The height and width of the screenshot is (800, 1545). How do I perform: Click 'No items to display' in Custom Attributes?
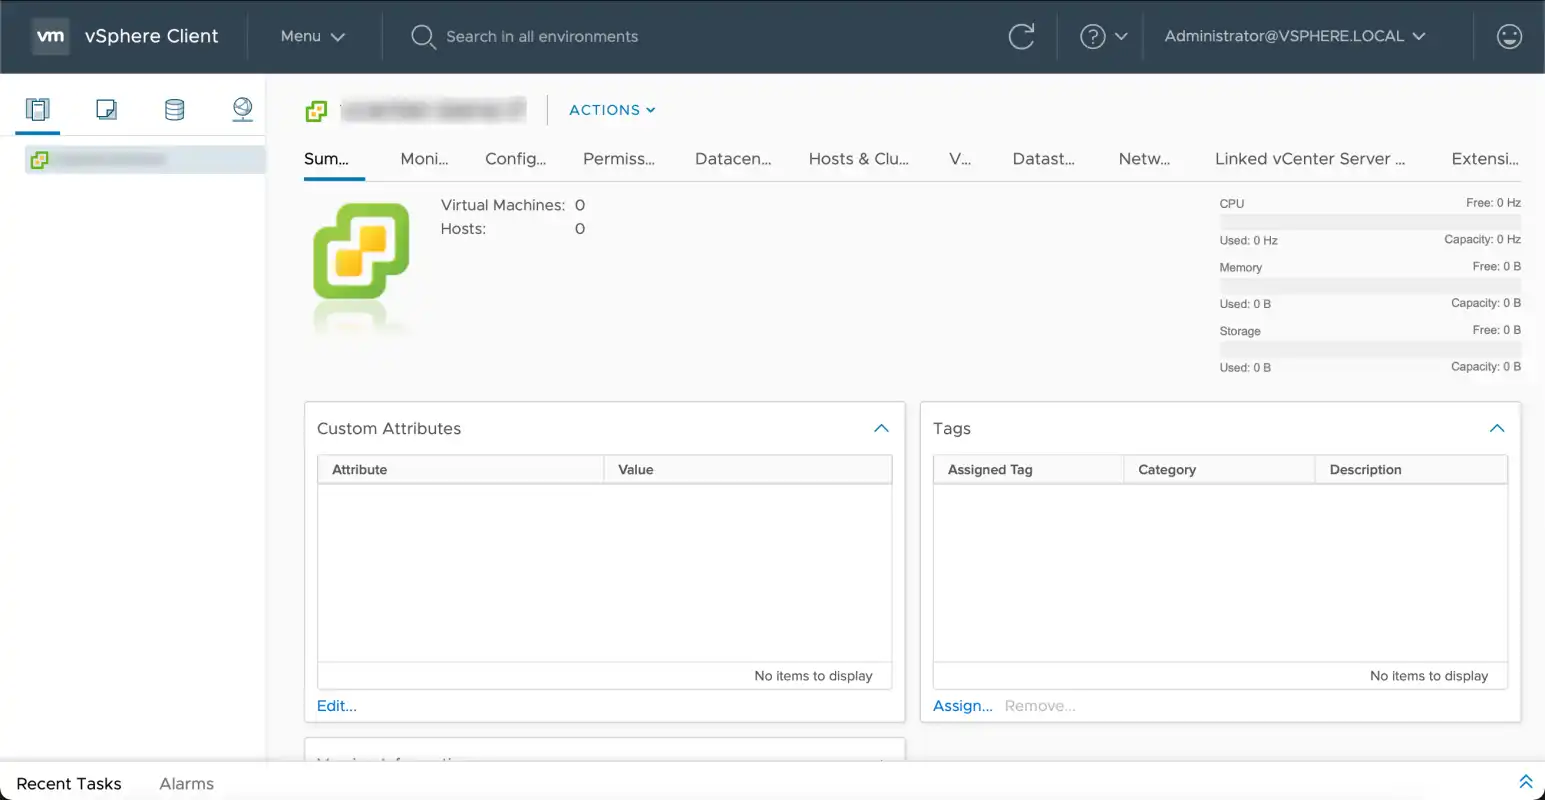813,676
